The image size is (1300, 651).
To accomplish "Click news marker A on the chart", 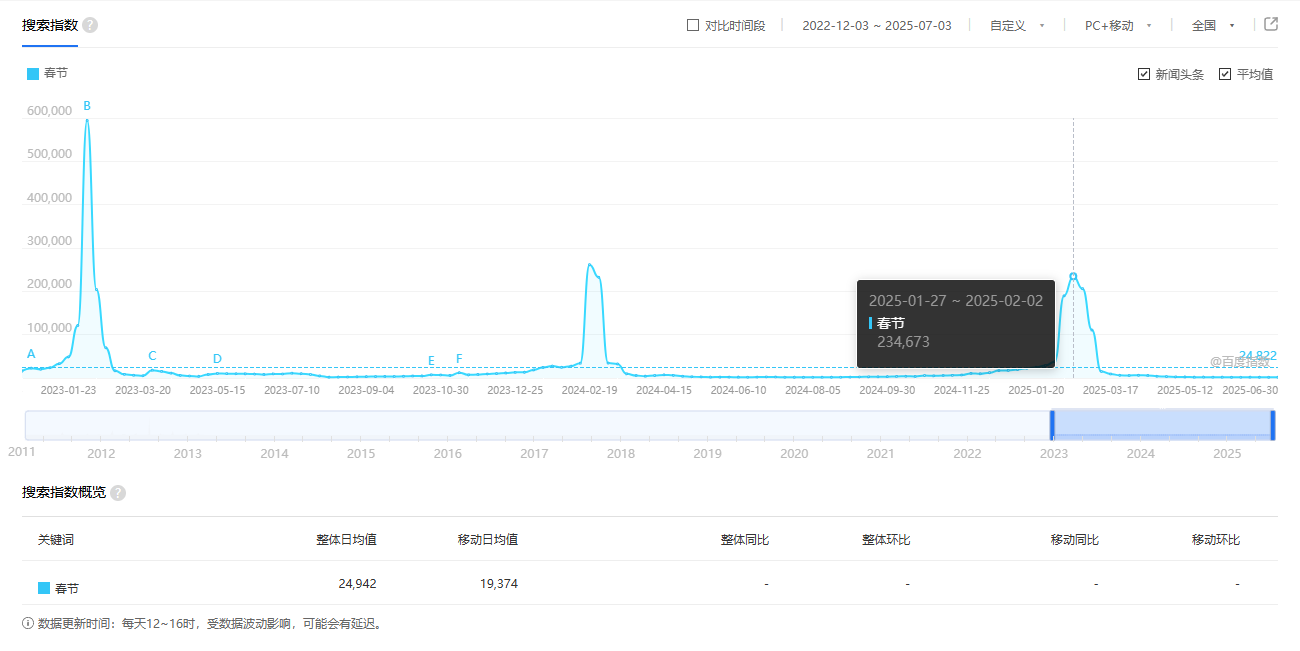I will tap(31, 354).
